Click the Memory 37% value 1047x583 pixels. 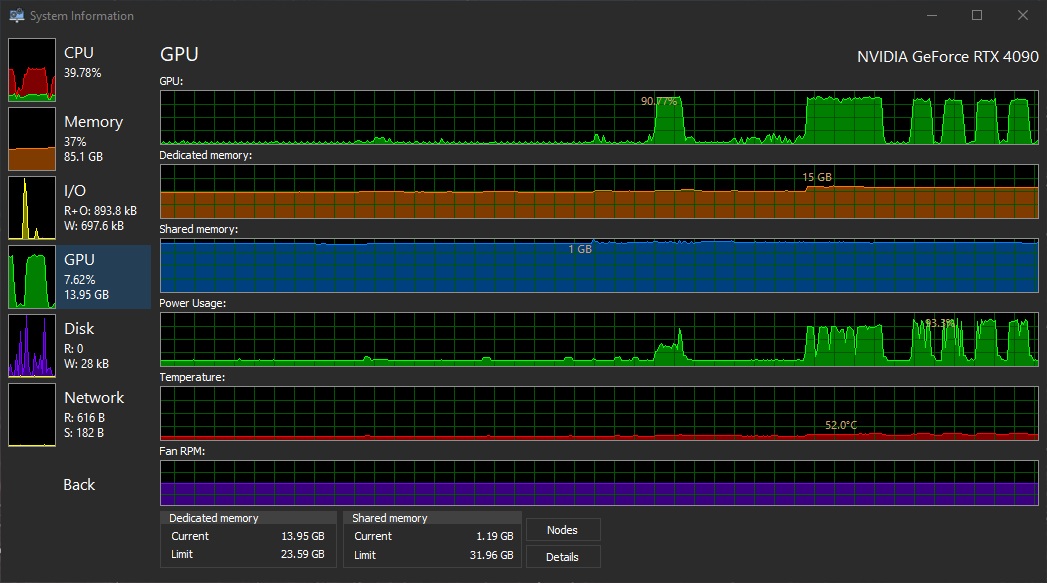click(75, 142)
